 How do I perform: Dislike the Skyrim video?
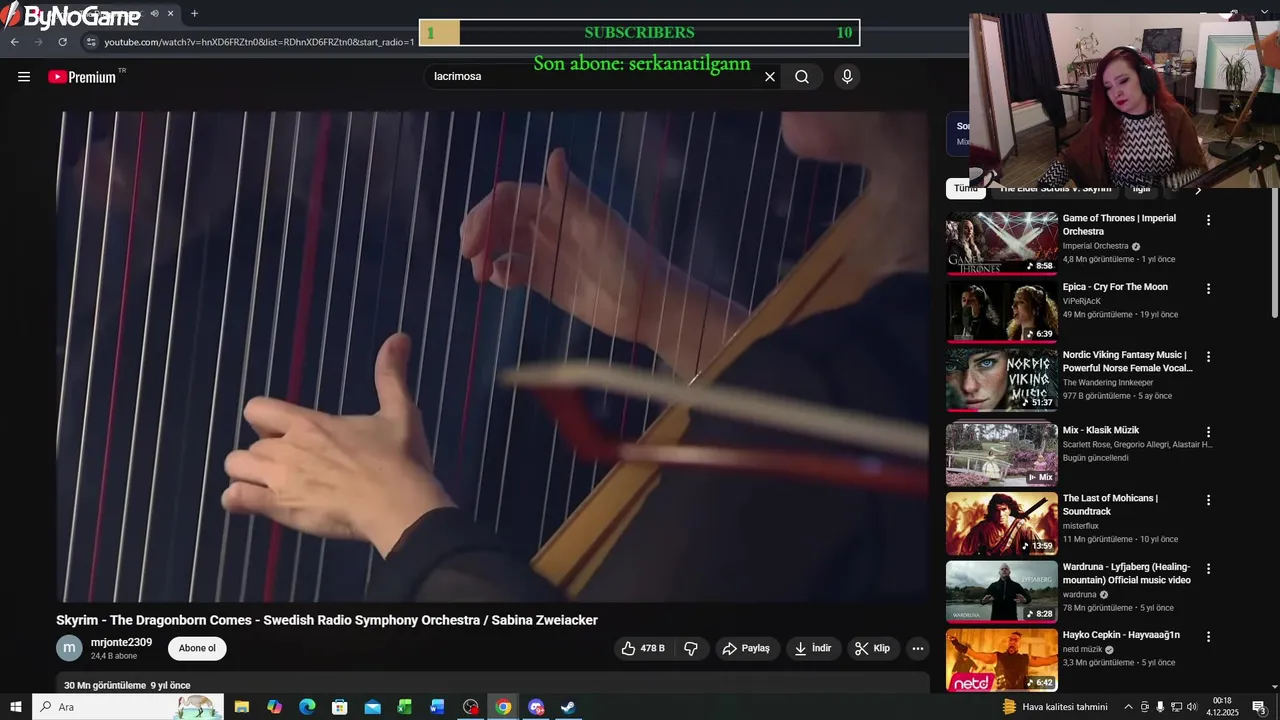point(691,648)
